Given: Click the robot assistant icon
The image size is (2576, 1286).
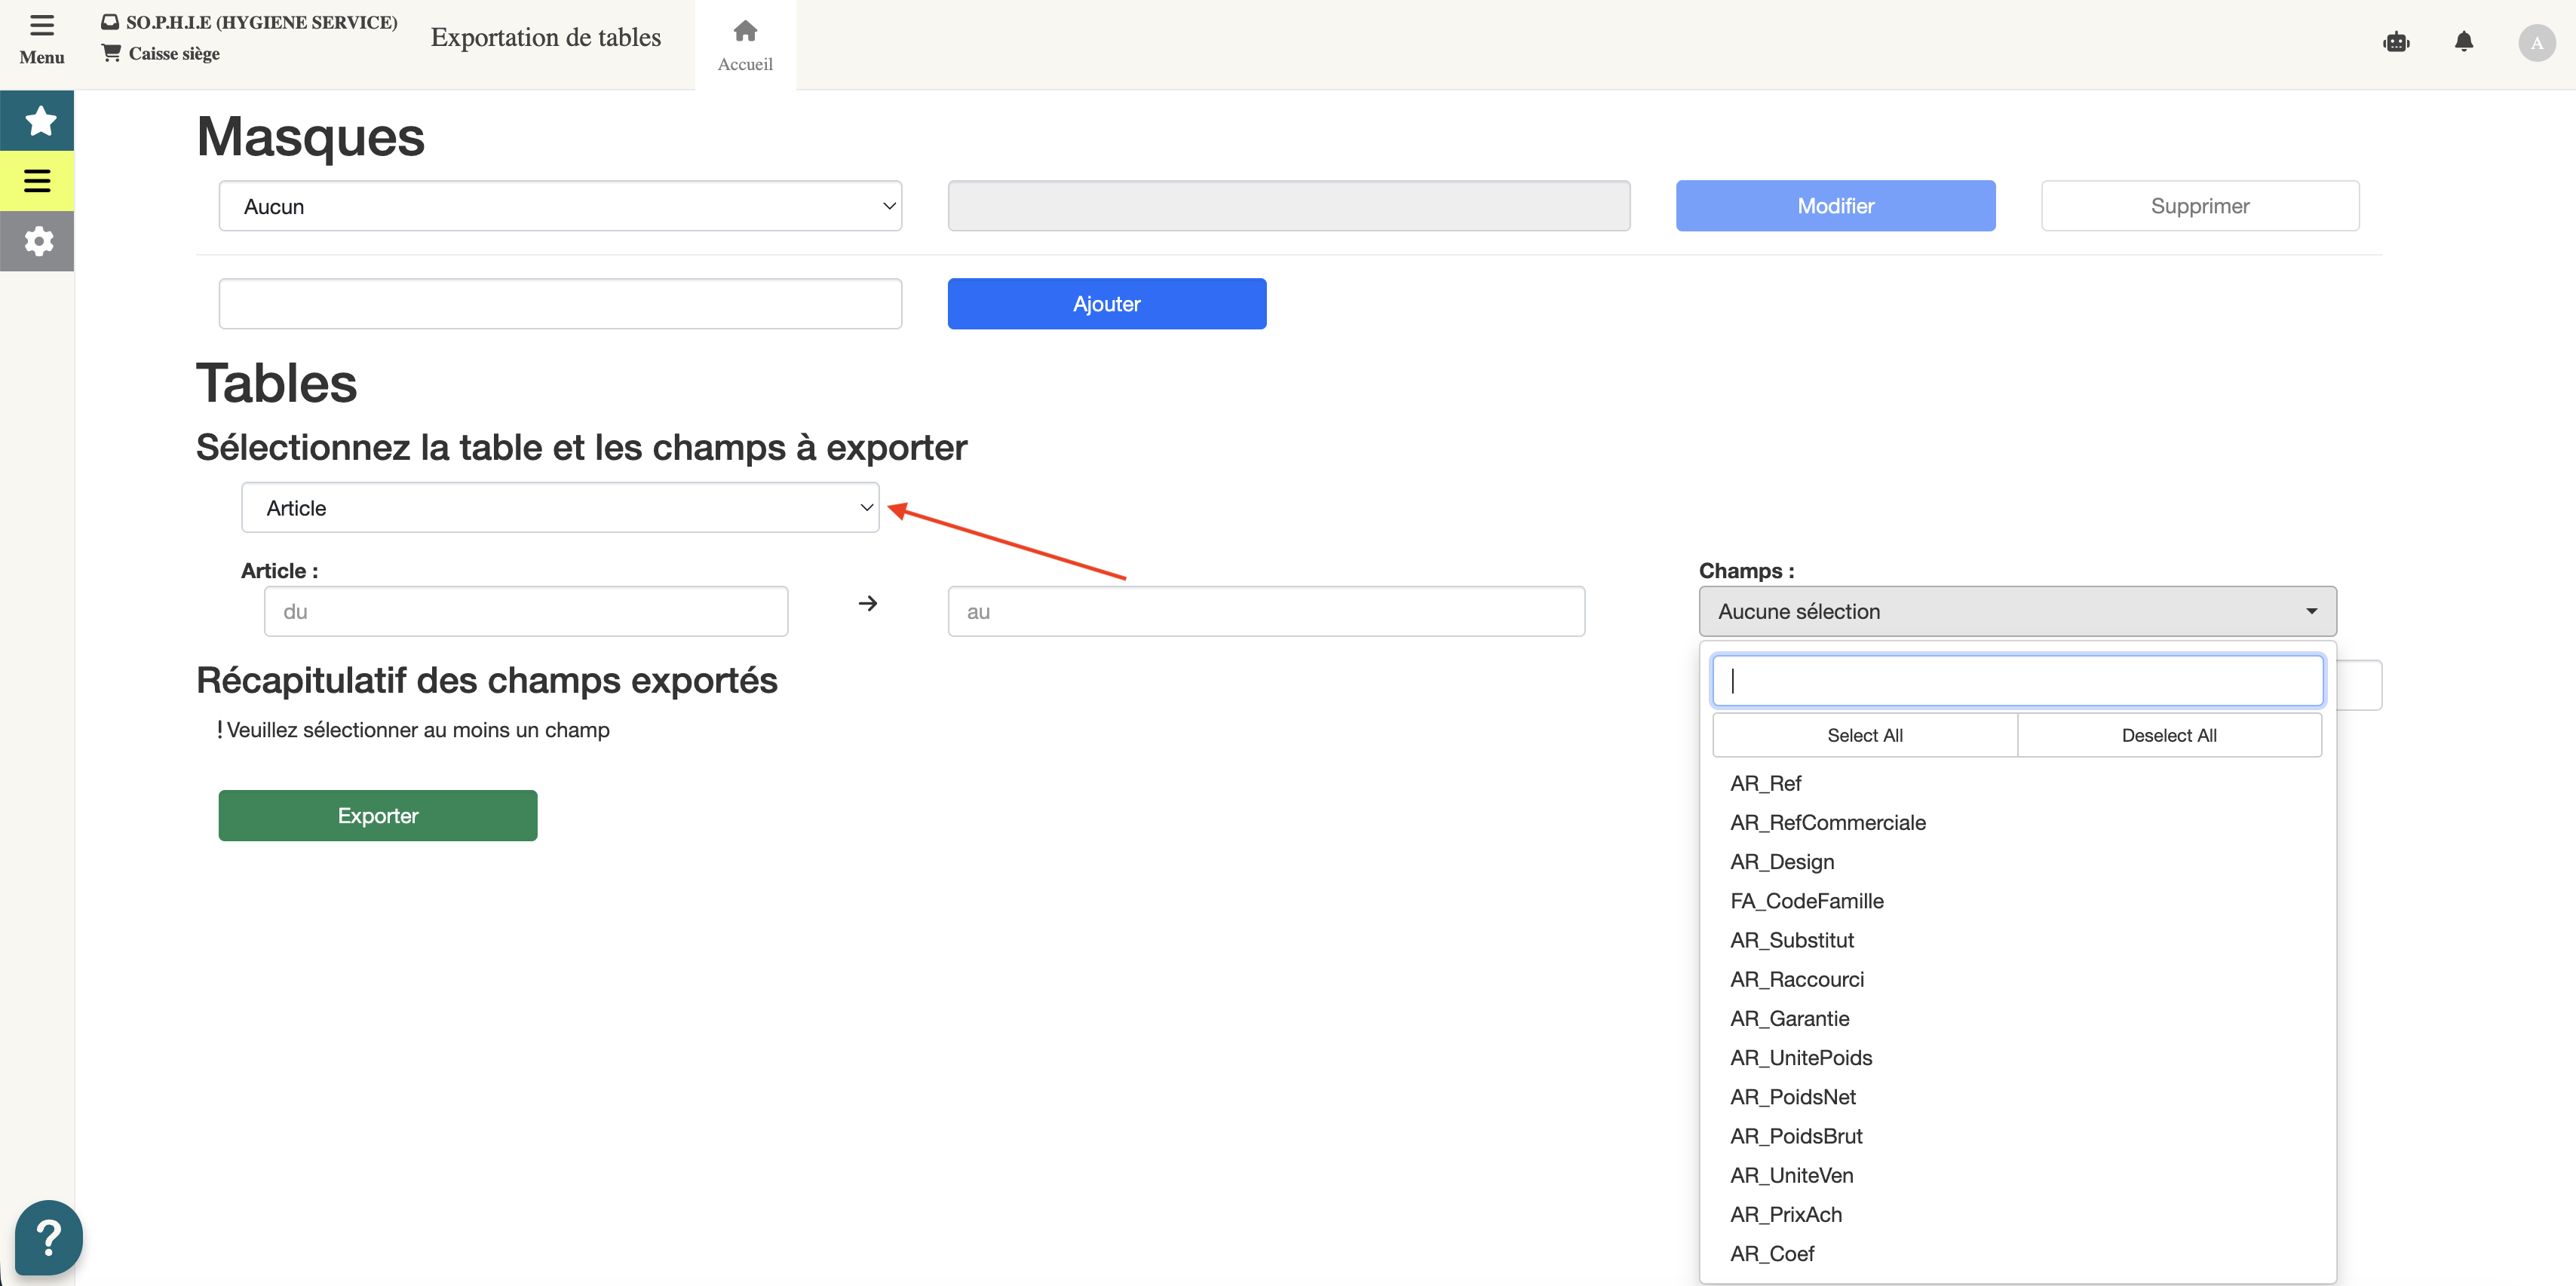Looking at the screenshot, I should pos(2396,42).
